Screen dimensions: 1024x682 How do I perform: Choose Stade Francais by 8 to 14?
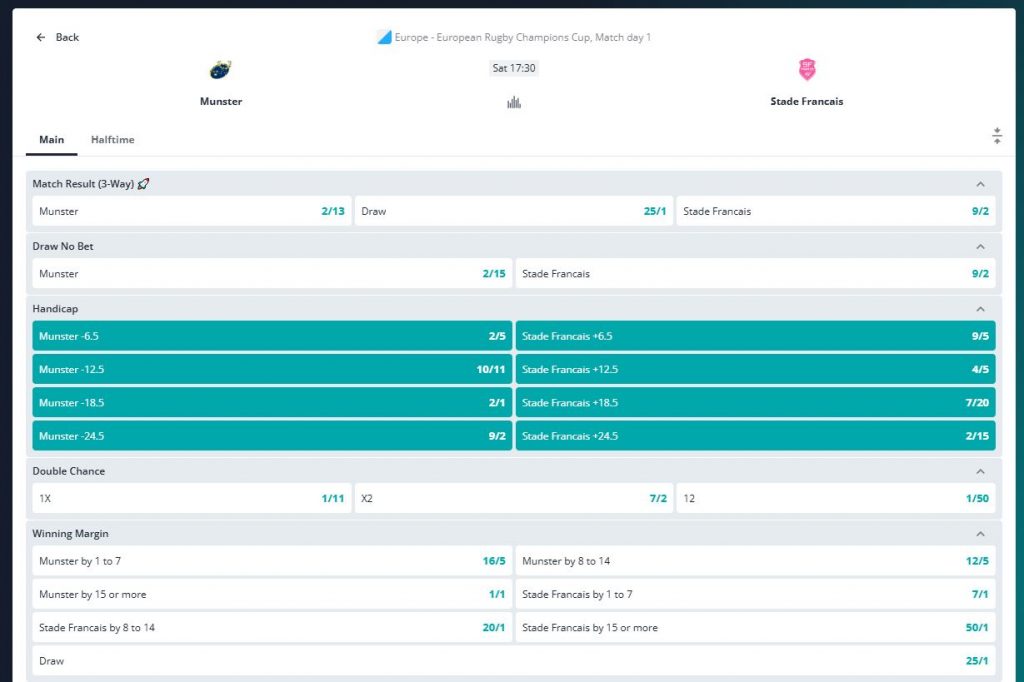coord(272,628)
